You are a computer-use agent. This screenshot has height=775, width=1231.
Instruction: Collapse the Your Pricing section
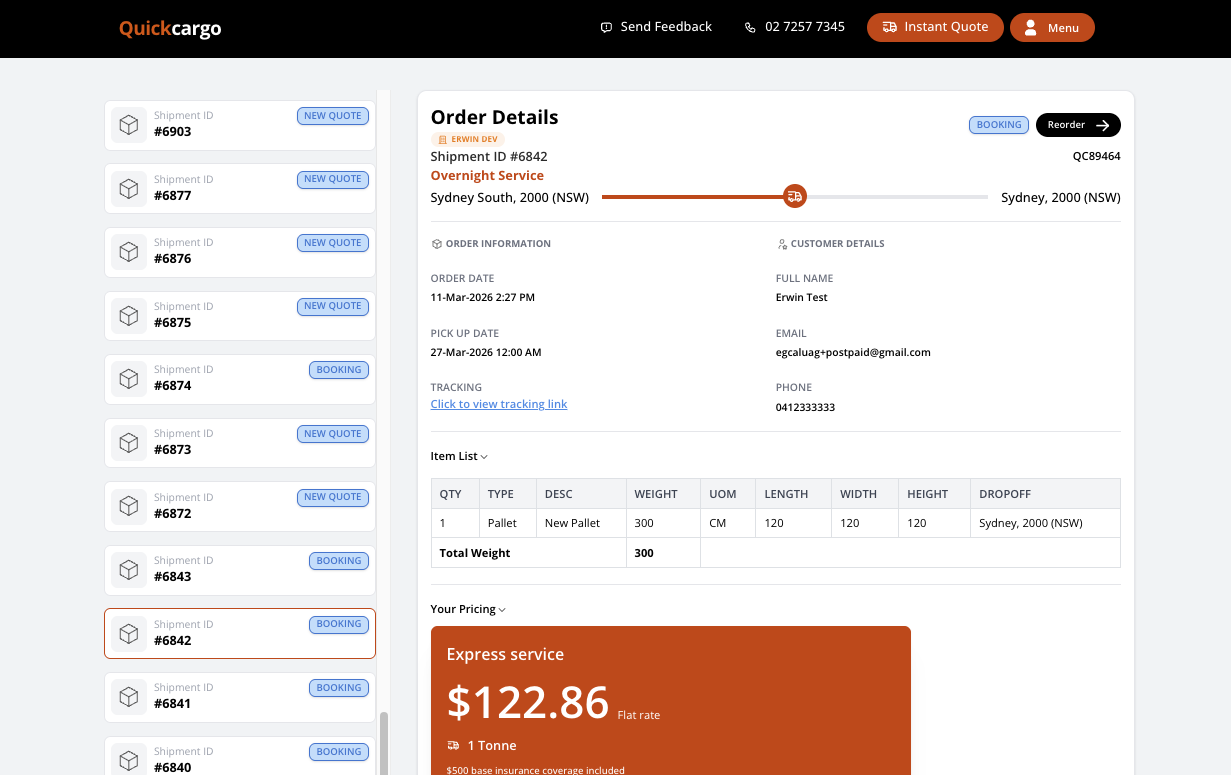point(500,609)
